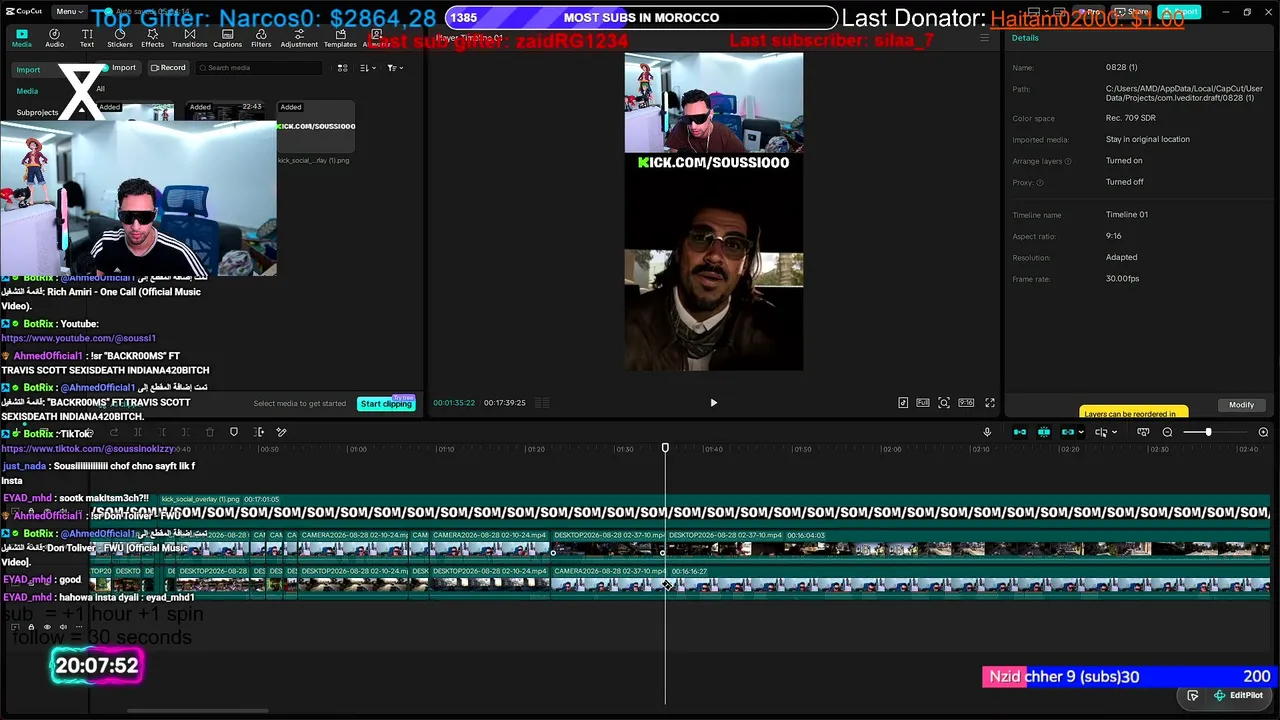Switch to the Transitions tab

tap(189, 38)
